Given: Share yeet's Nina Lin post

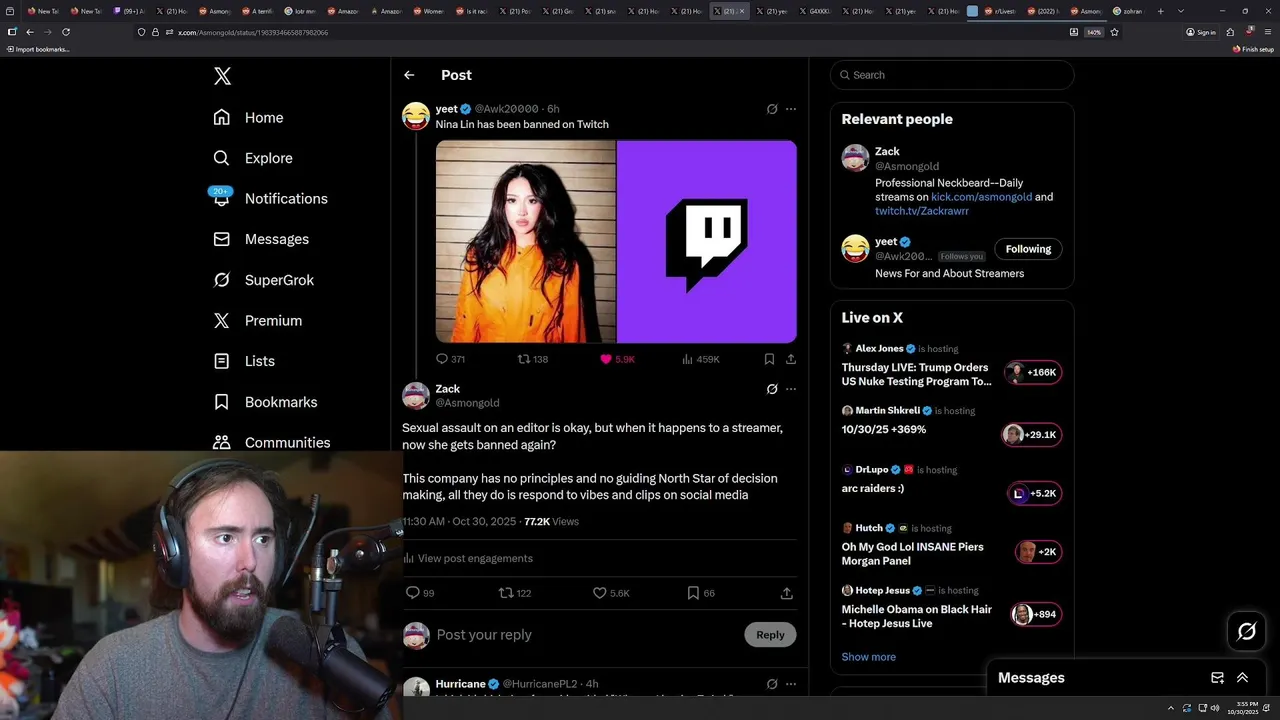Looking at the screenshot, I should click(x=791, y=359).
